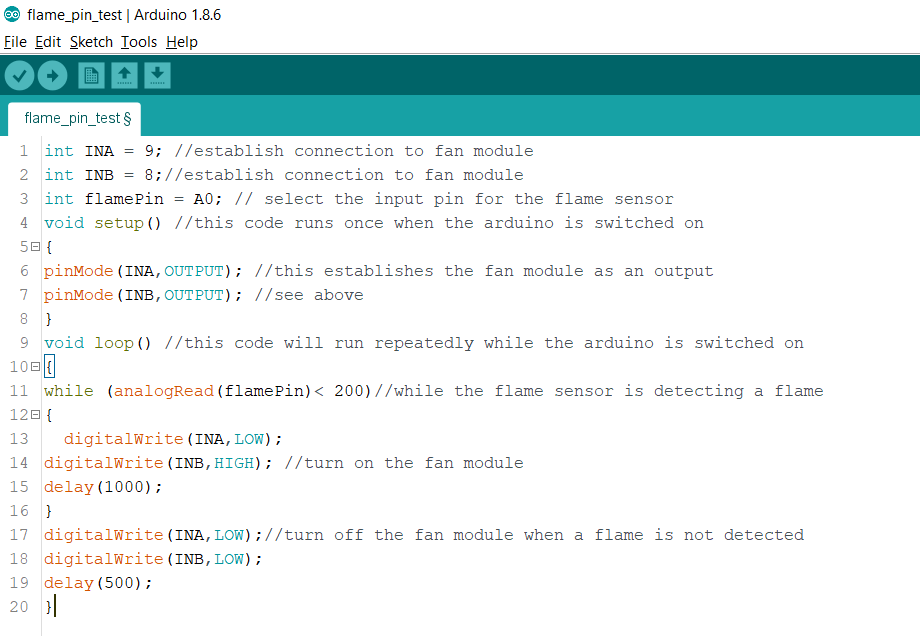Collapse the while block fold at line 12
Viewport: 920px width, 636px height.
pos(35,415)
